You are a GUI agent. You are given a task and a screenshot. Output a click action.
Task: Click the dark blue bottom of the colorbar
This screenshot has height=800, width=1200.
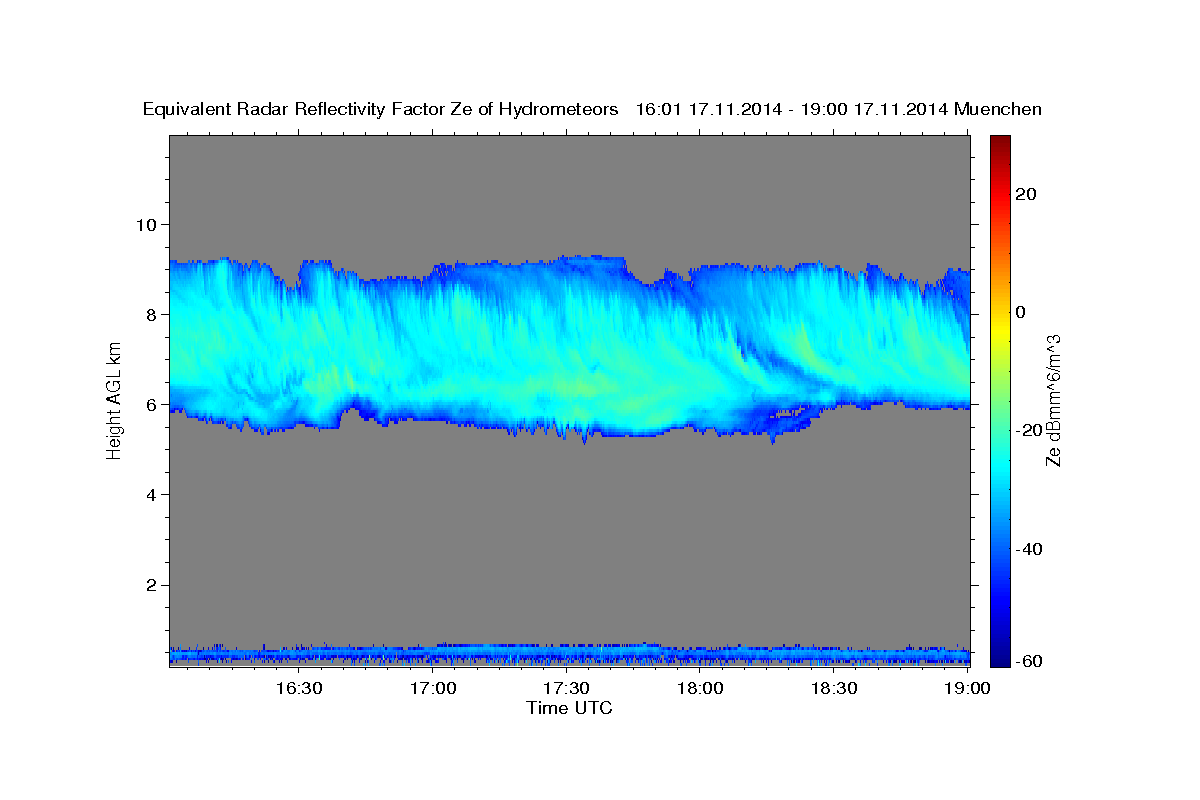(x=1000, y=658)
